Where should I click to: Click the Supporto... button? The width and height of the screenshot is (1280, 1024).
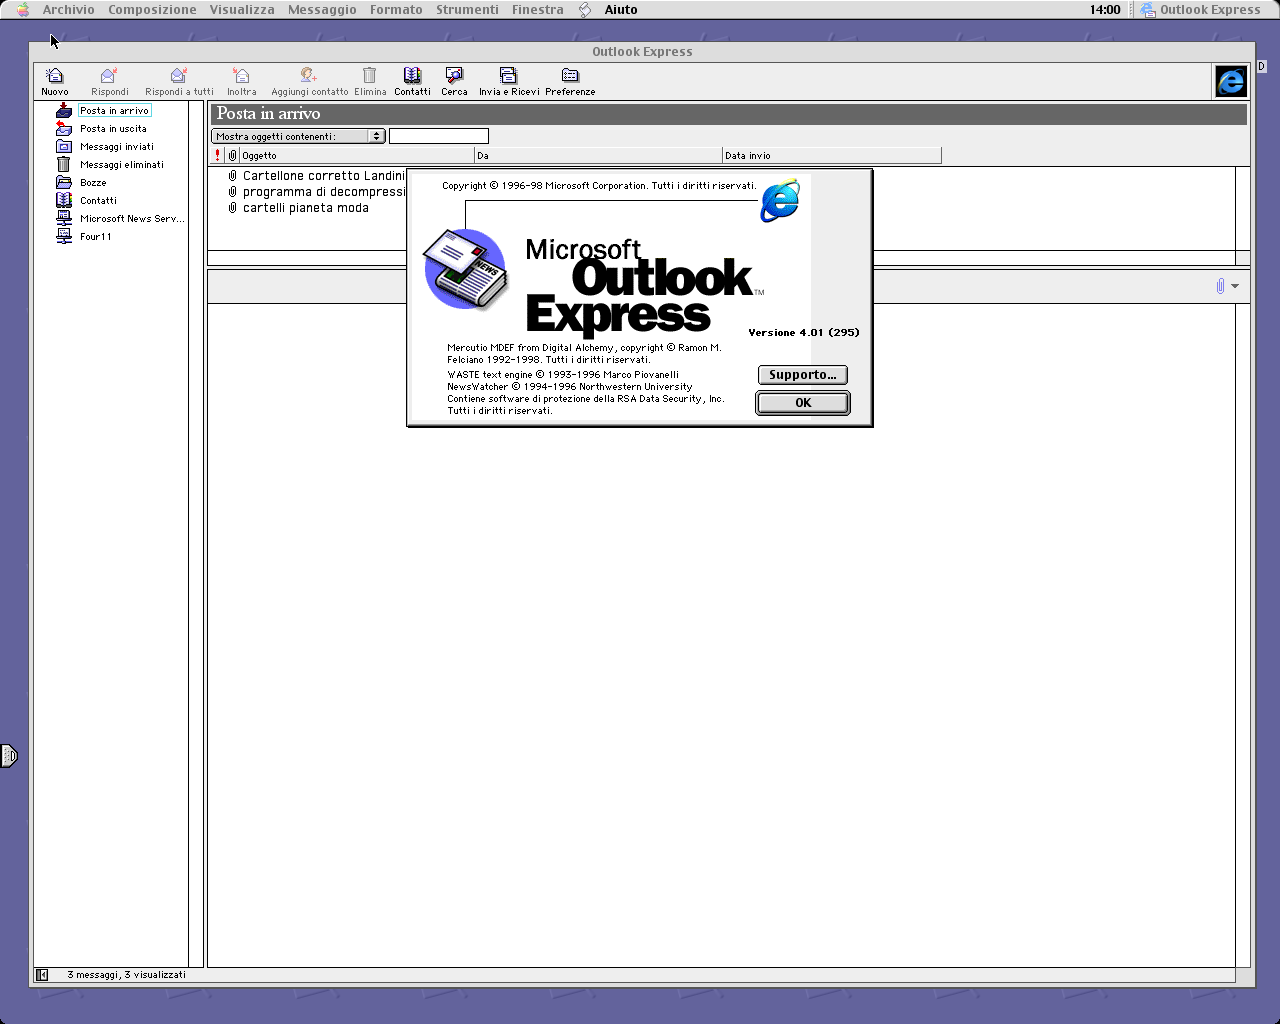click(803, 375)
